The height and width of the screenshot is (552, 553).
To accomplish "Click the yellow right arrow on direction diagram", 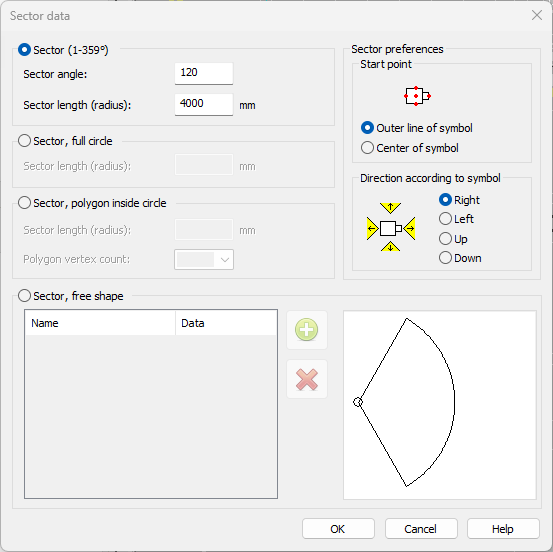I will (x=409, y=229).
